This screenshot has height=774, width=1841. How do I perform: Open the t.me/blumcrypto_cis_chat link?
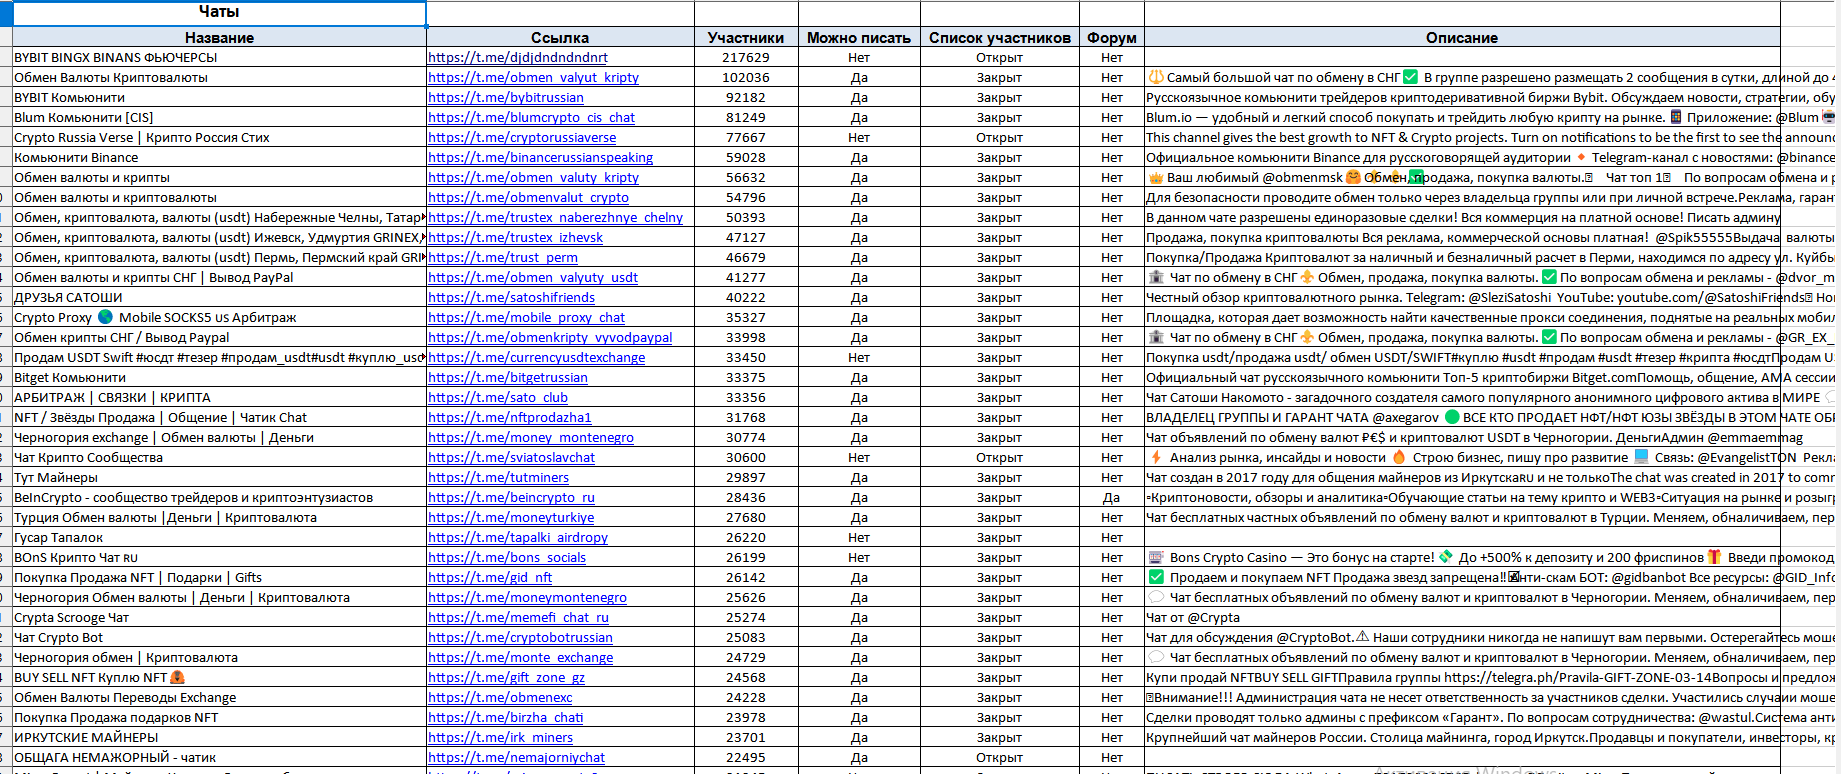pos(531,118)
